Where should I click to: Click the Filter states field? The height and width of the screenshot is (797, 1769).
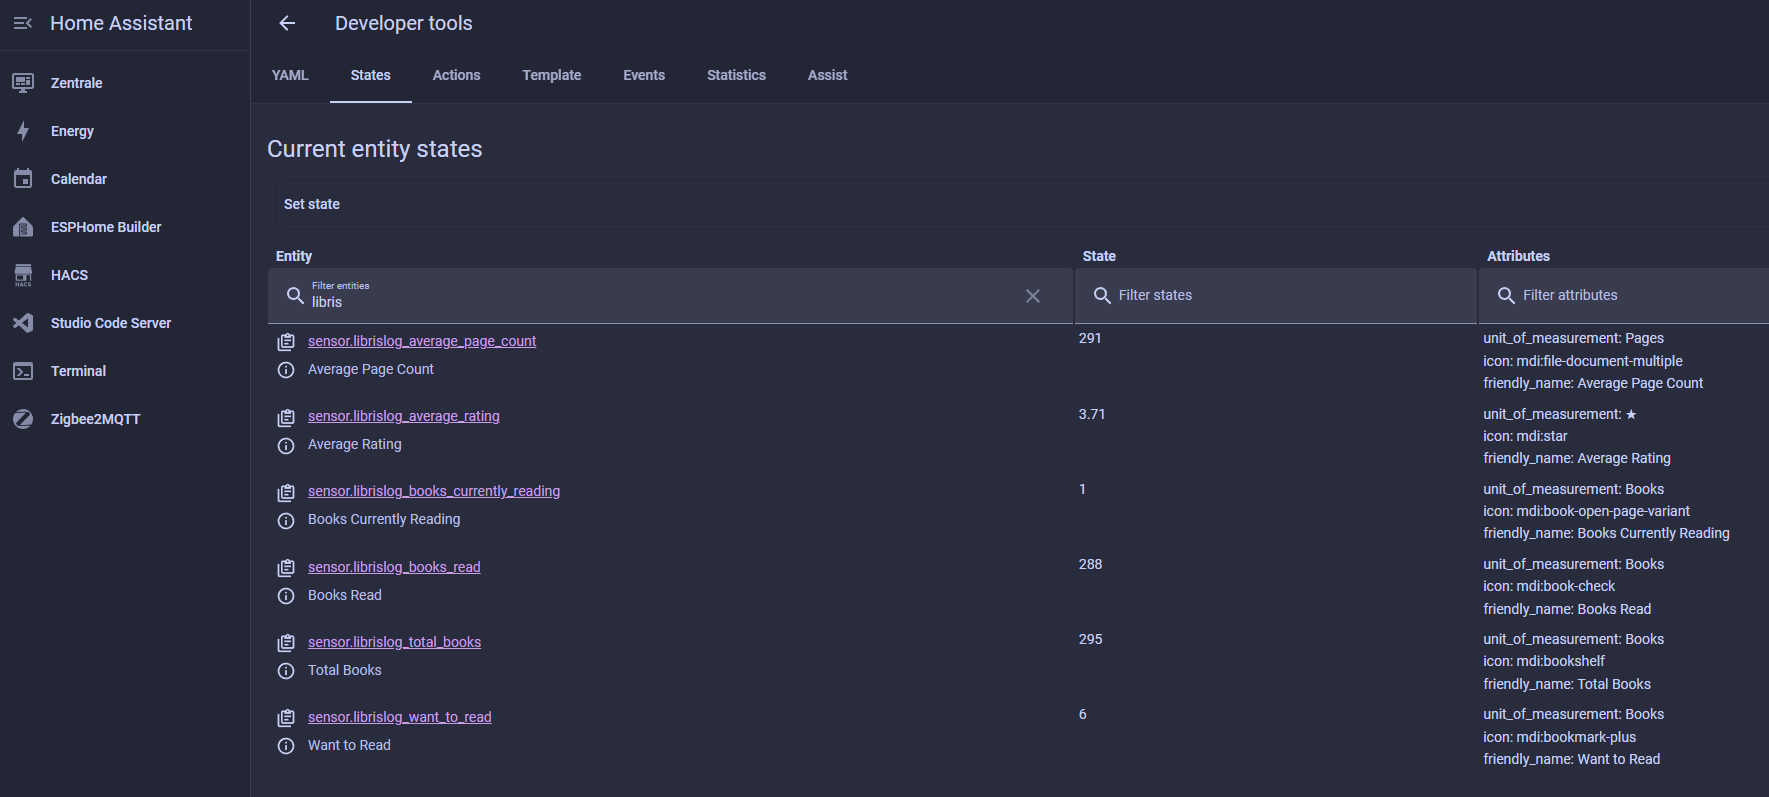click(x=1276, y=296)
